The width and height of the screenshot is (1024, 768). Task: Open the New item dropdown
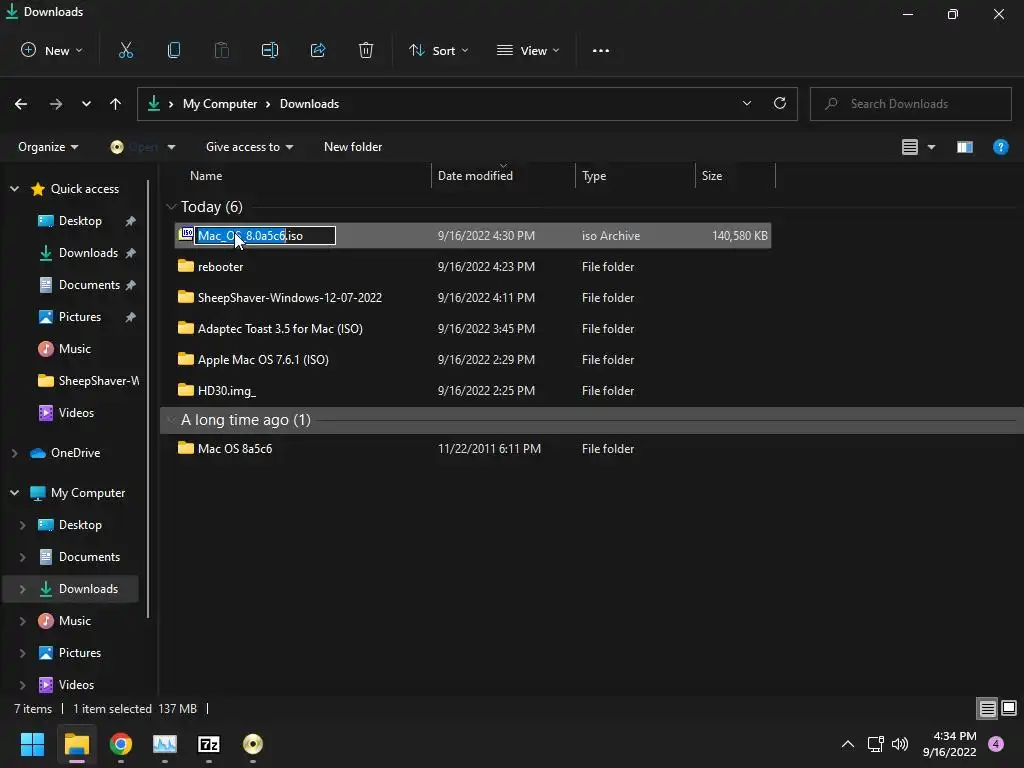52,50
